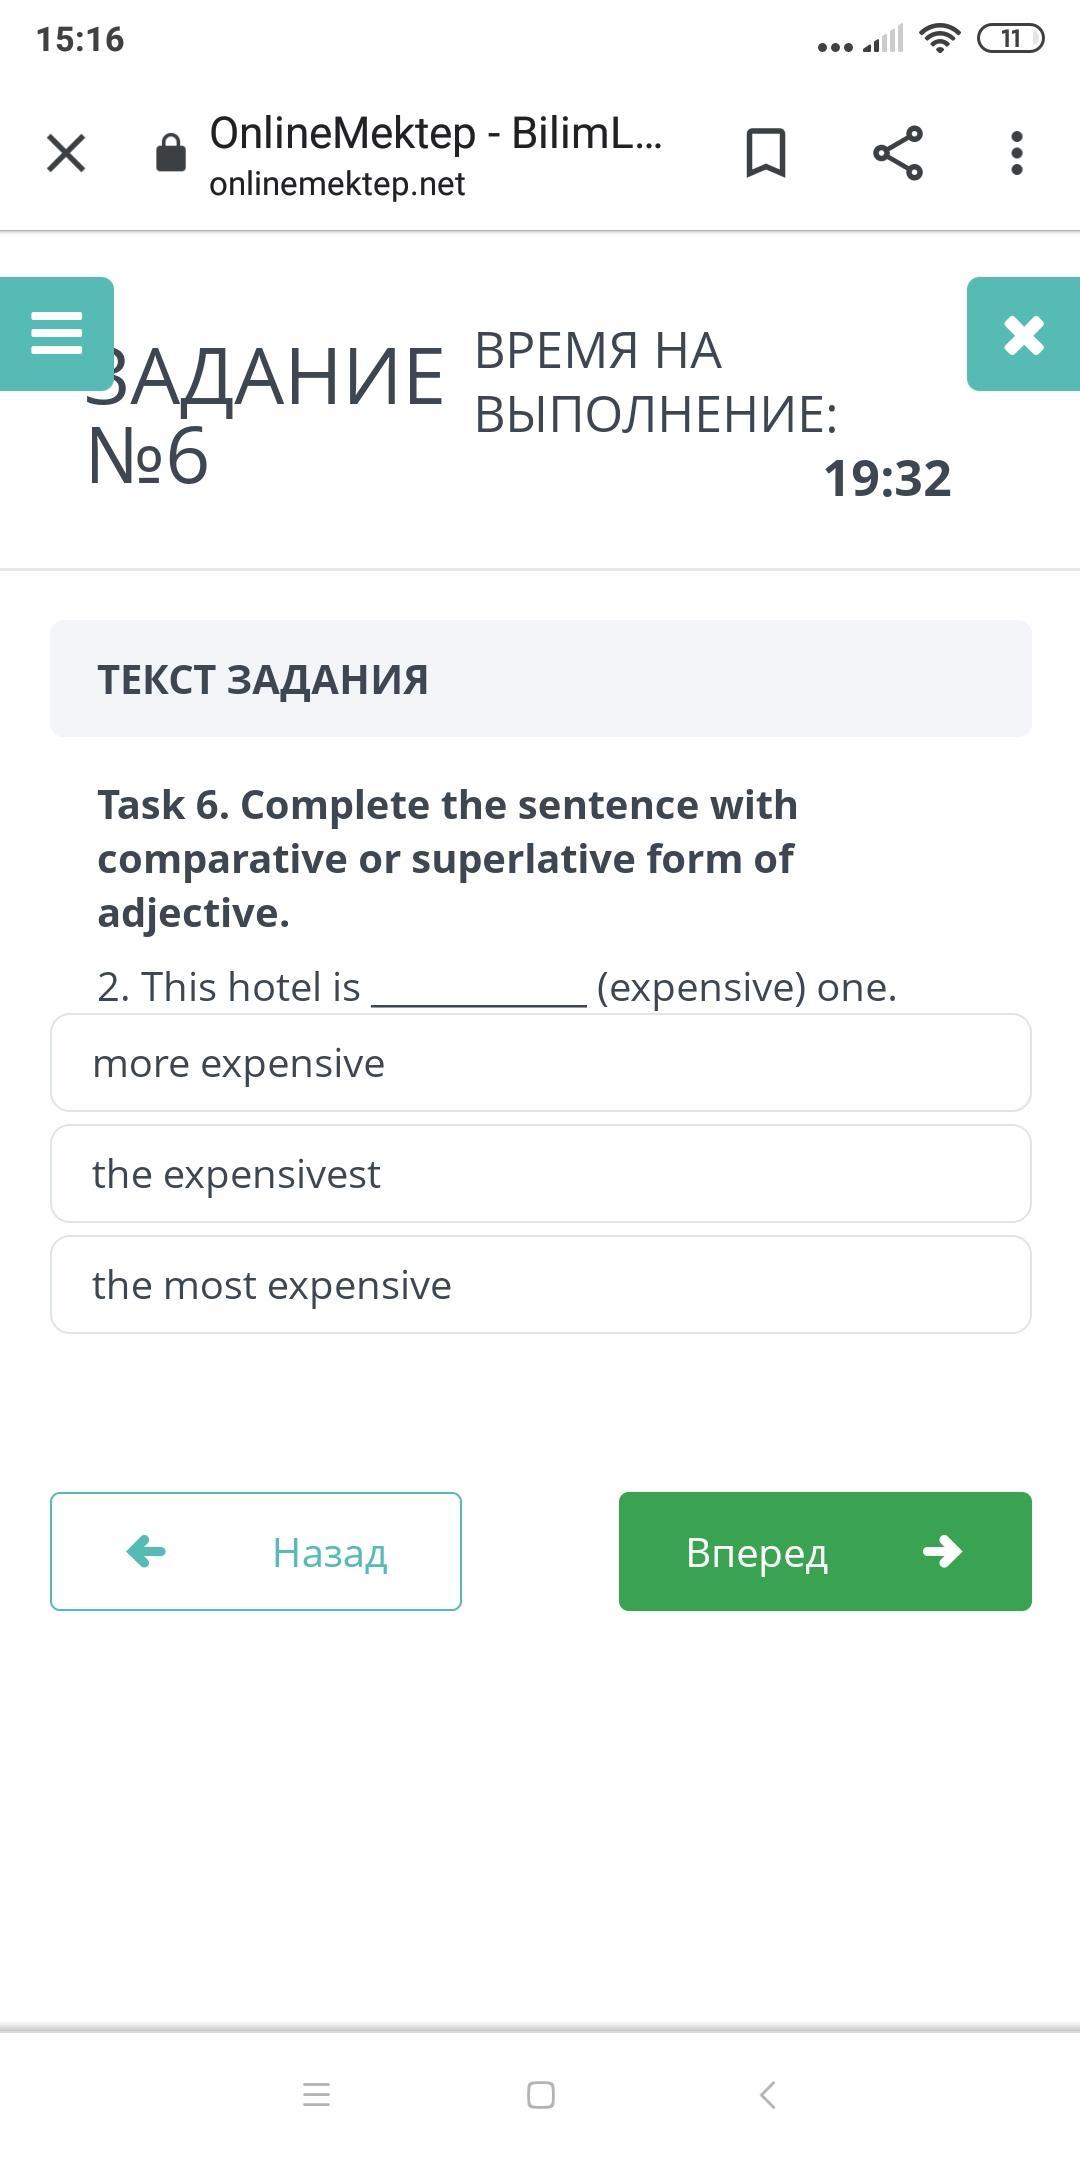Choose the answer "the expensivest"

coord(540,1174)
